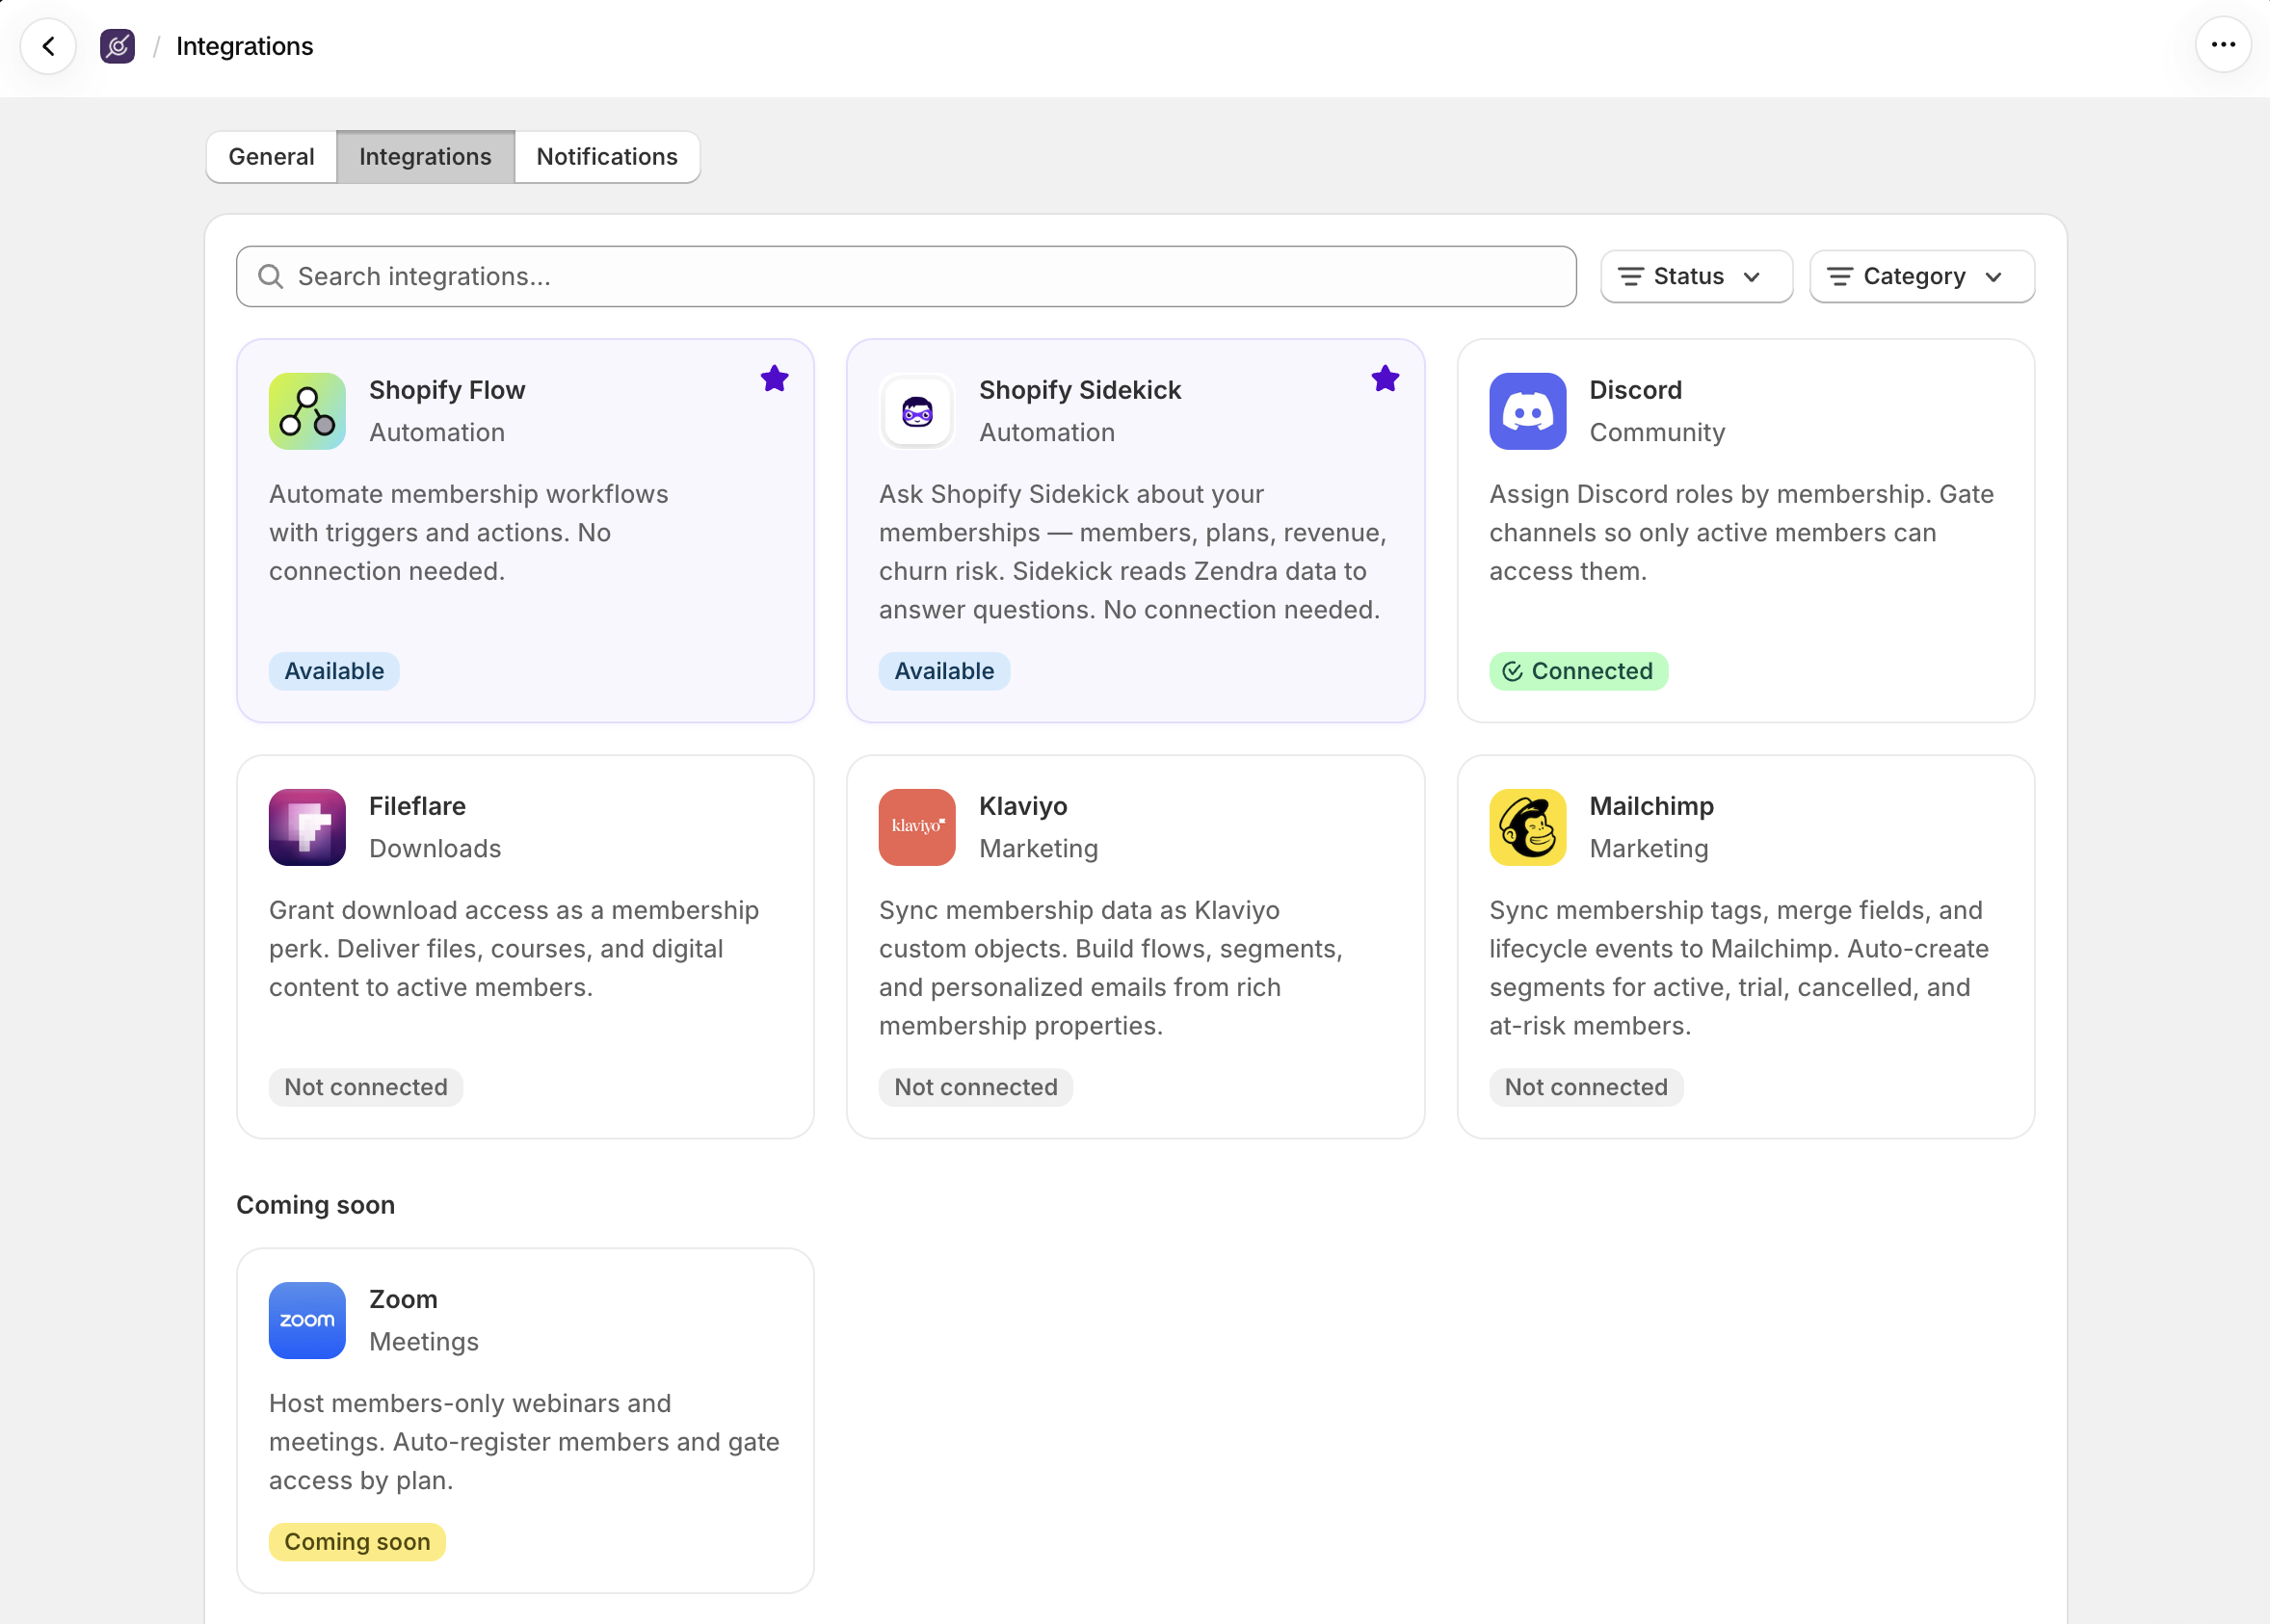This screenshot has height=1624, width=2270.
Task: Click Community category under Discord
Action: (x=1657, y=432)
